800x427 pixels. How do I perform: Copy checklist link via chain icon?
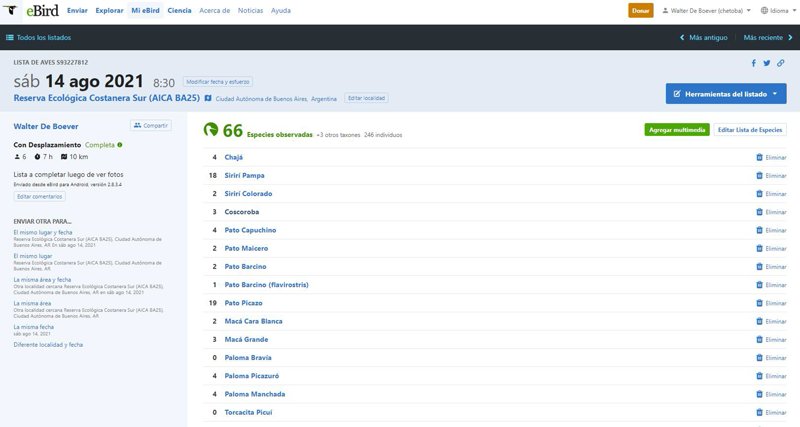(781, 63)
